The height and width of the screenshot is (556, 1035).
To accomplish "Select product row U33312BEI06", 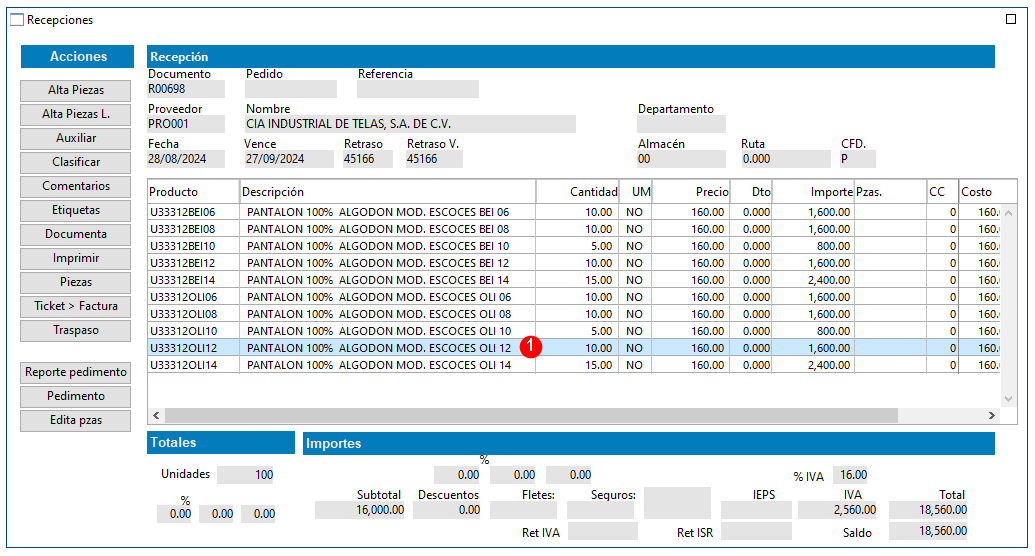I will (x=574, y=212).
